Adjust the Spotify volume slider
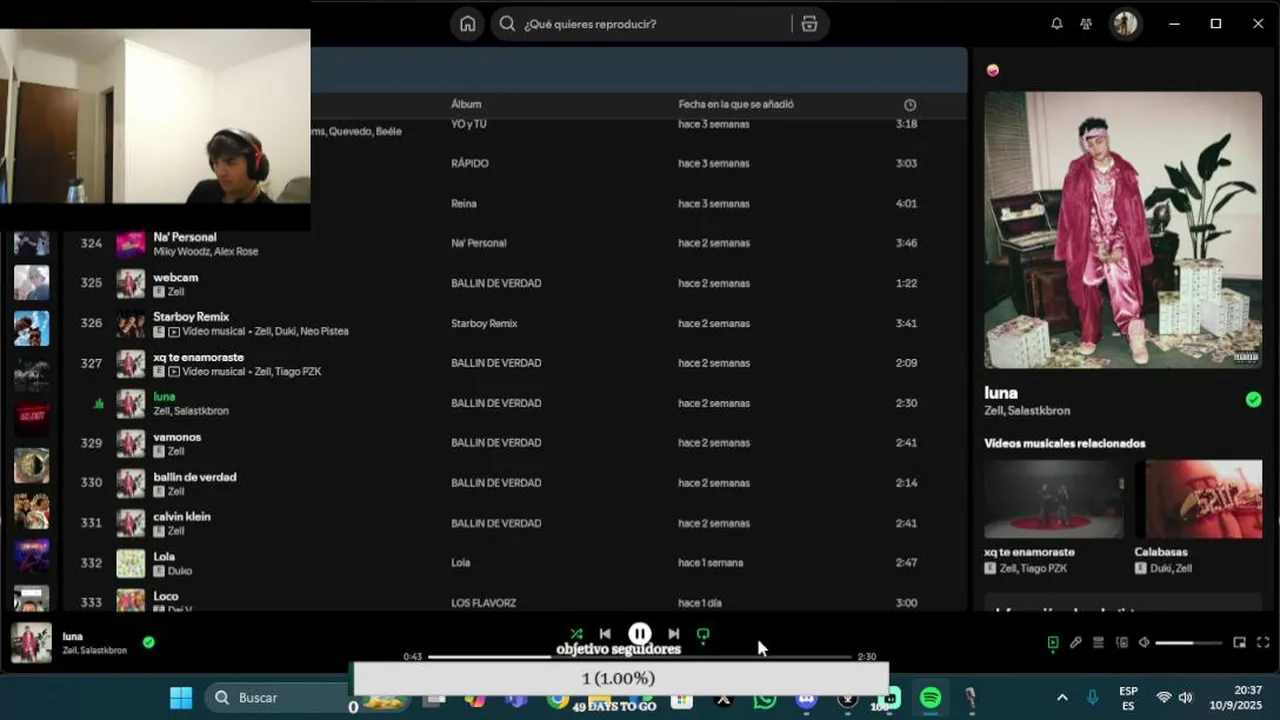The image size is (1280, 720). [x=1189, y=643]
